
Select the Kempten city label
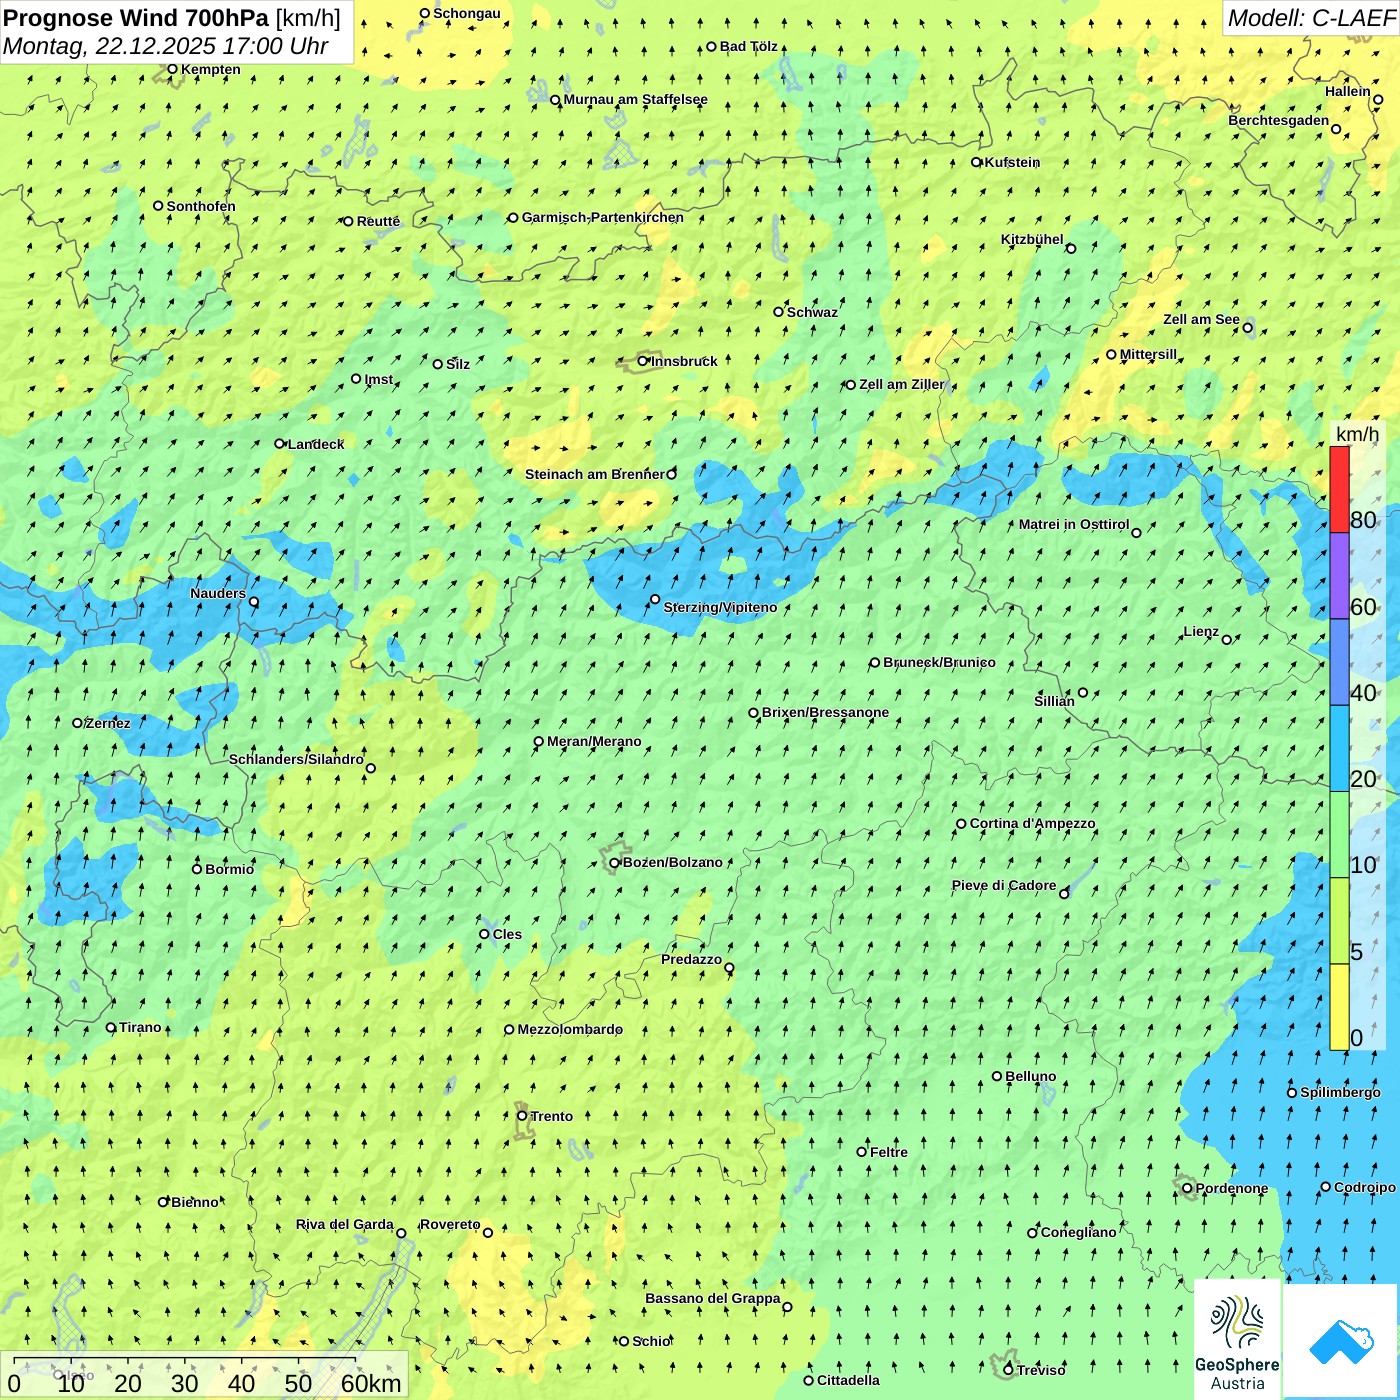point(210,69)
